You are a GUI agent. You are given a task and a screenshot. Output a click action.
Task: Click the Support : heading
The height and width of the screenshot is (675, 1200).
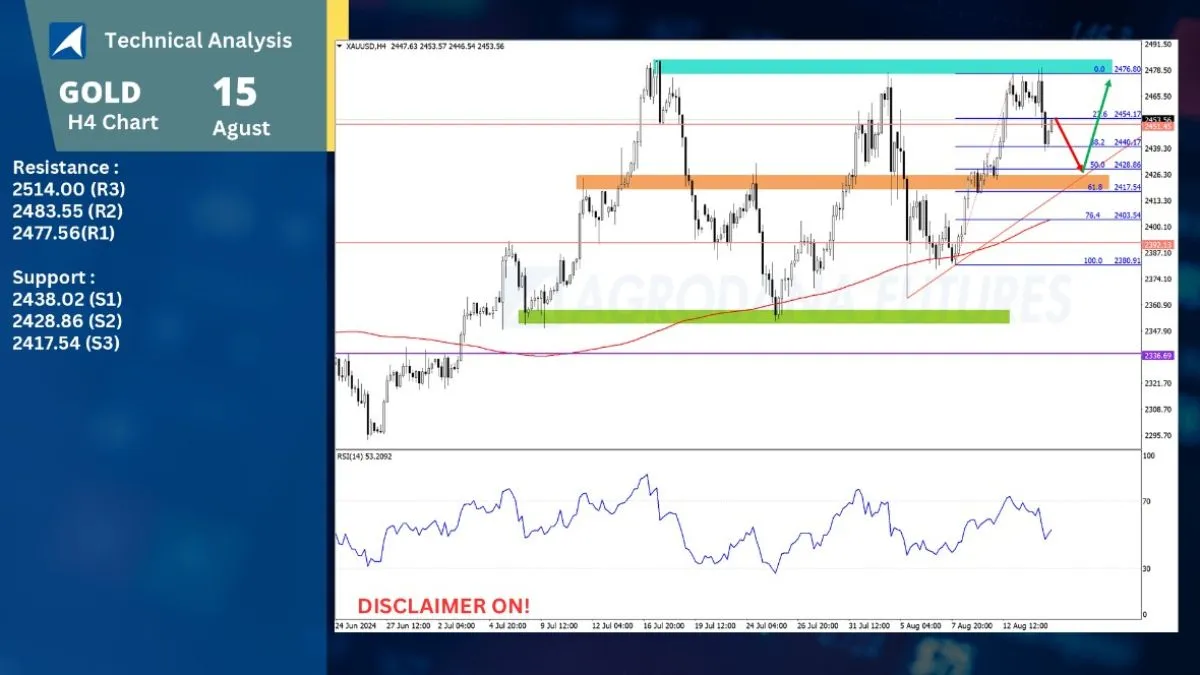[x=54, y=277]
